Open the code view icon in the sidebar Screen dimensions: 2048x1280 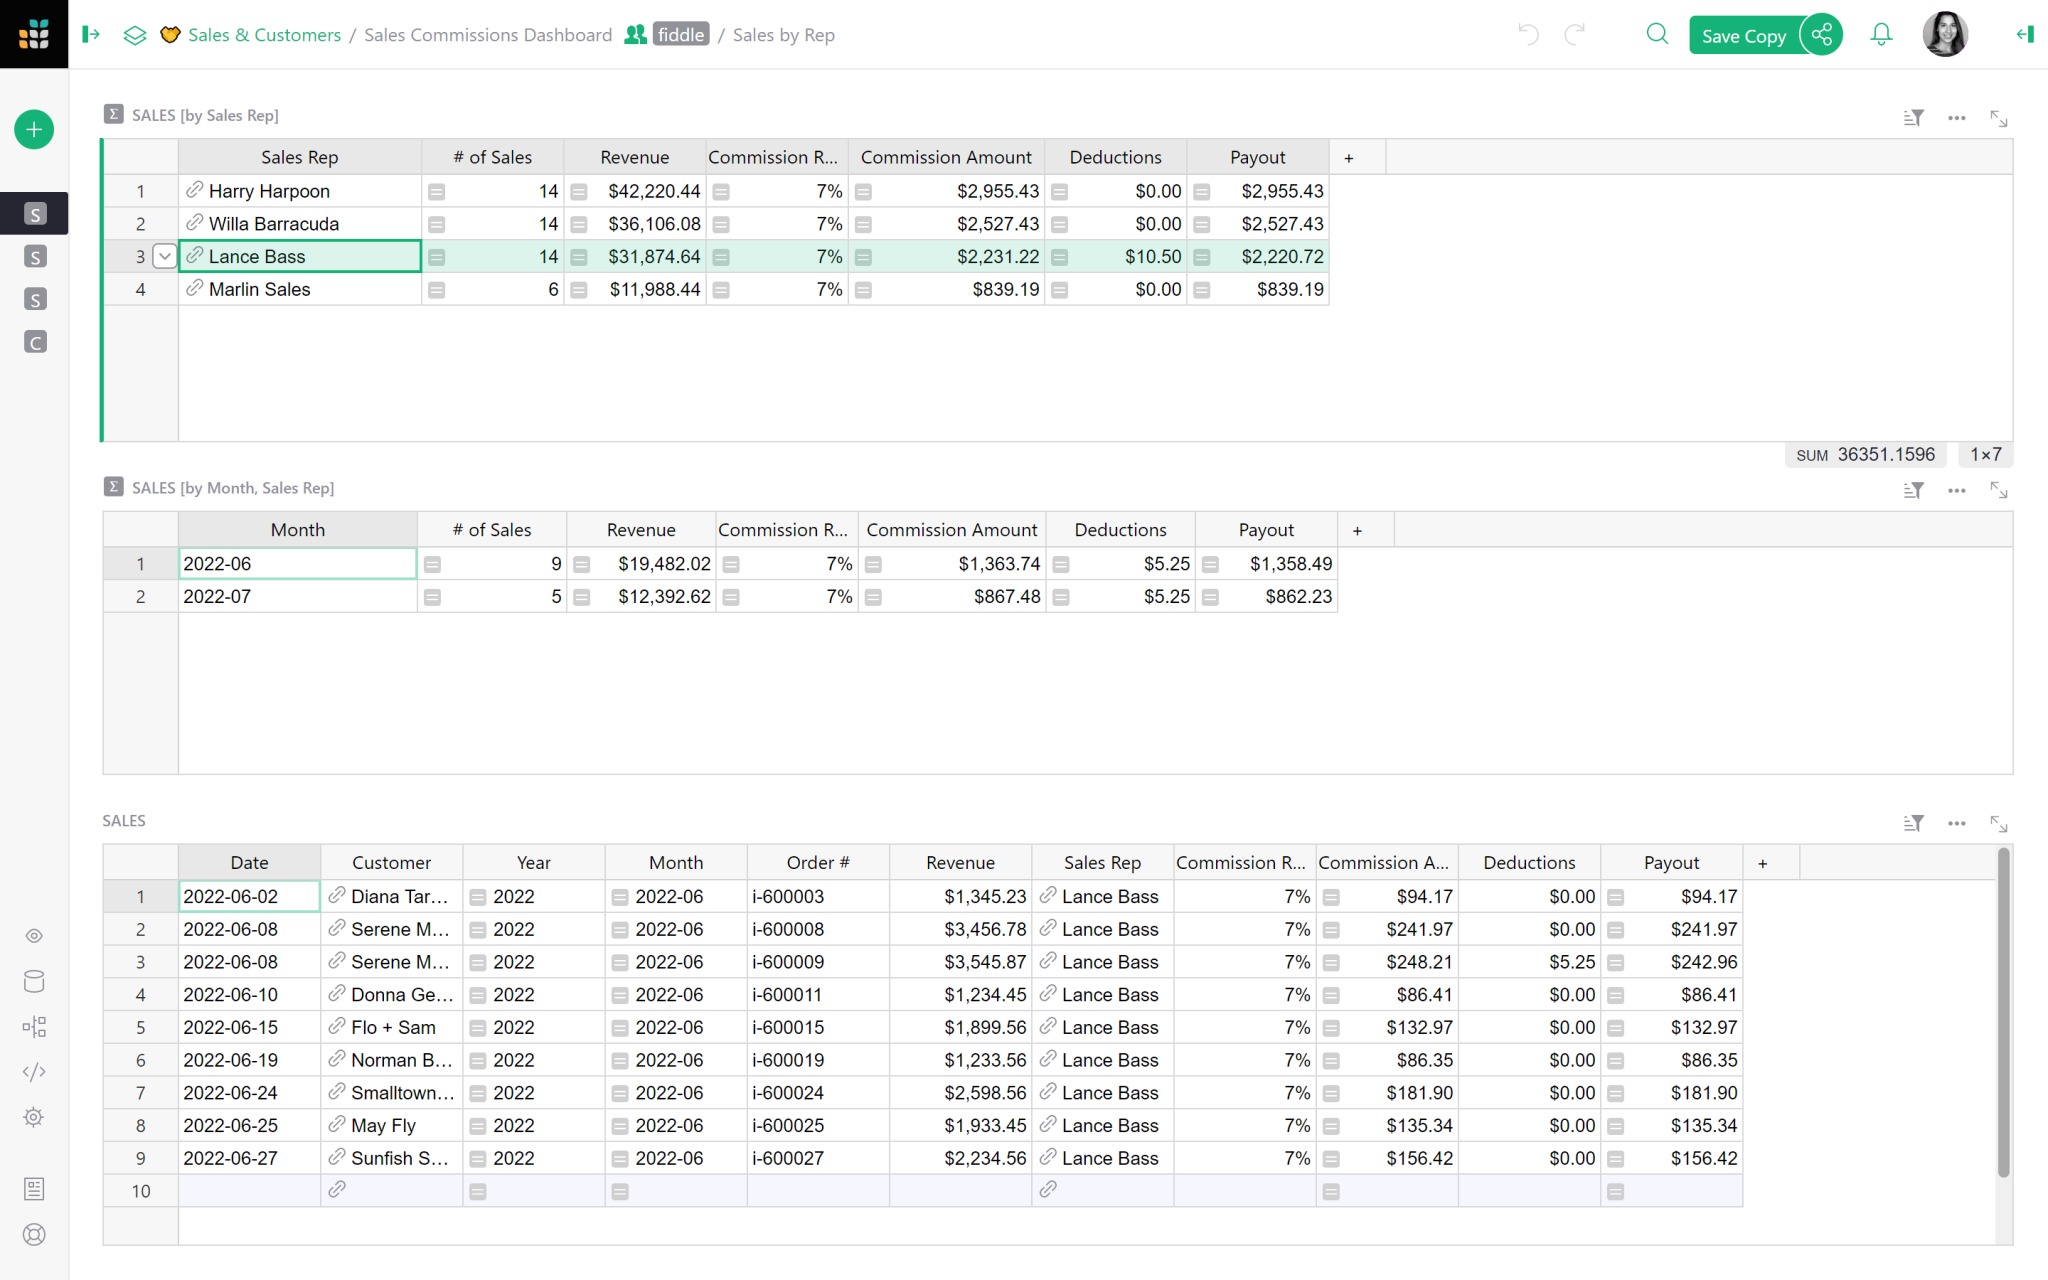34,1071
